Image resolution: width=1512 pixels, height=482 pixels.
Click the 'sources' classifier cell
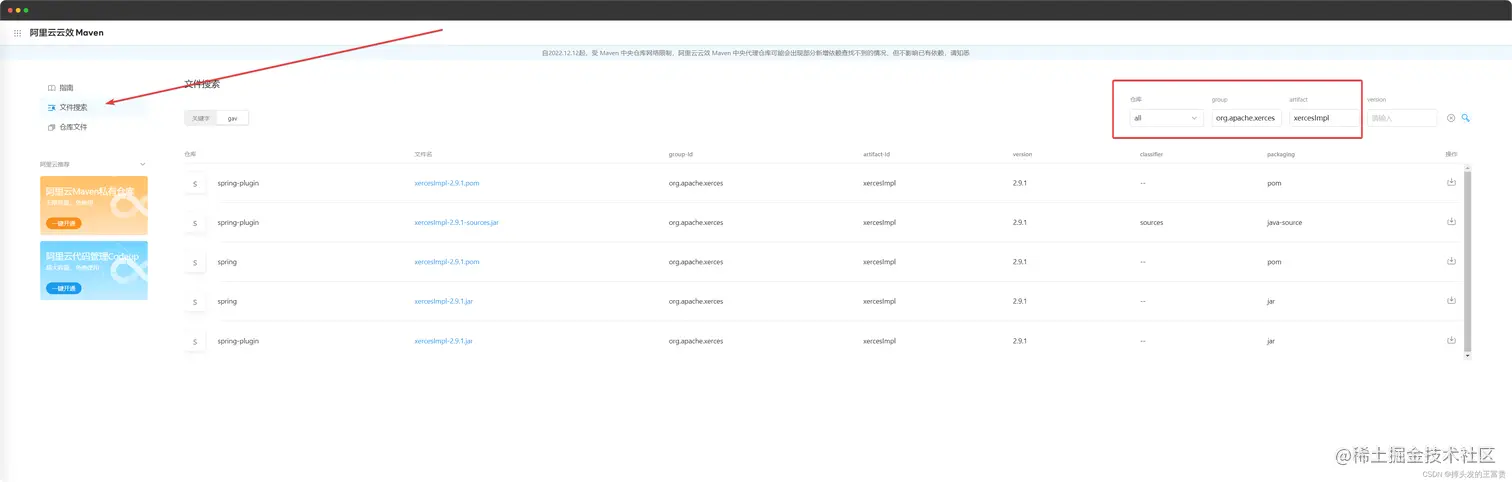(1151, 222)
